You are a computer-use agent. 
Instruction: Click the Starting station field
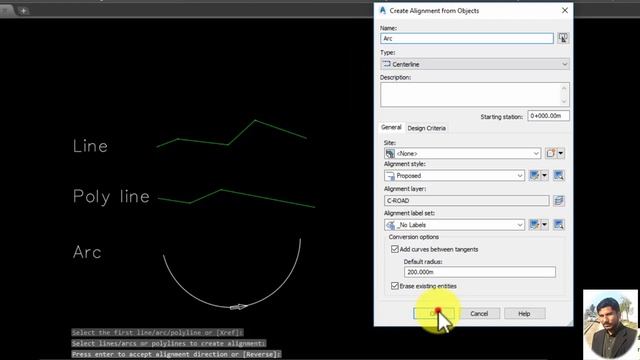pyautogui.click(x=548, y=116)
